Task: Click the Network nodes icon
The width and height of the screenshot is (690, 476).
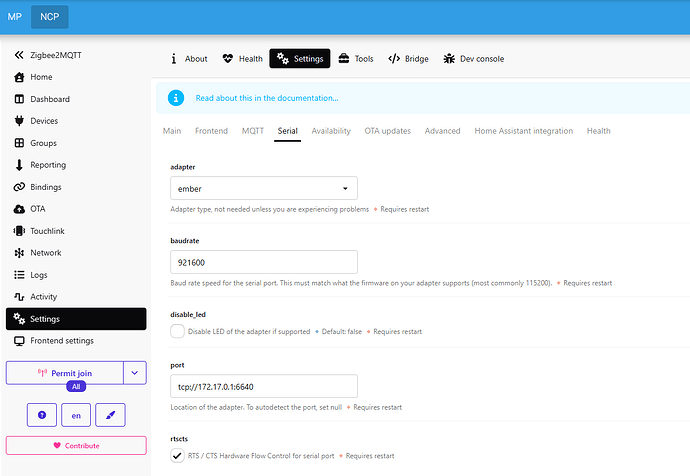Action: (x=19, y=253)
